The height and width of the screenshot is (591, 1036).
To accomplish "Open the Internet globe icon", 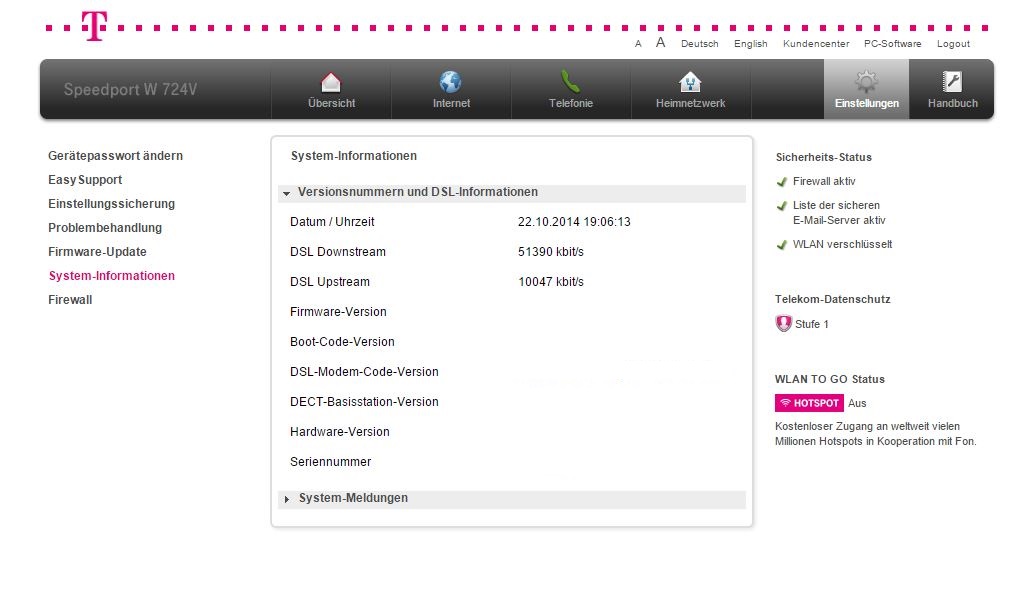I will pyautogui.click(x=451, y=82).
